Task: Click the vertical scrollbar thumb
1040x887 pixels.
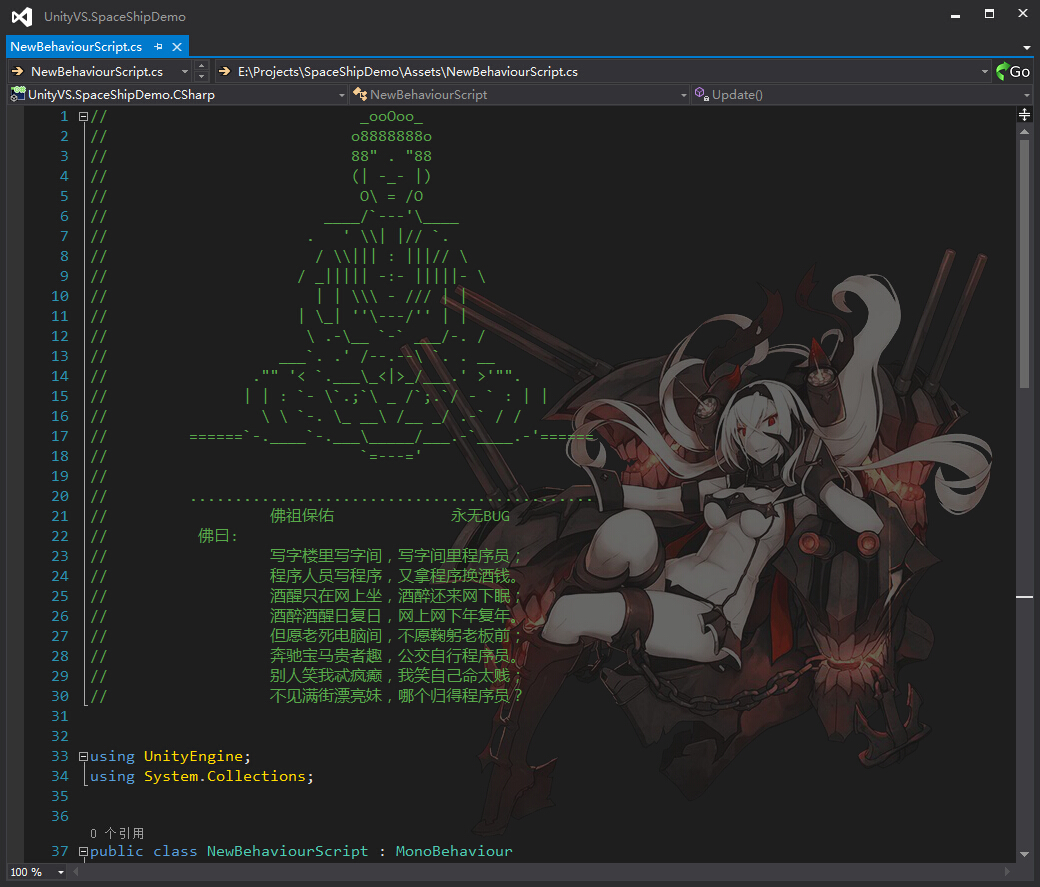Action: 1025,264
